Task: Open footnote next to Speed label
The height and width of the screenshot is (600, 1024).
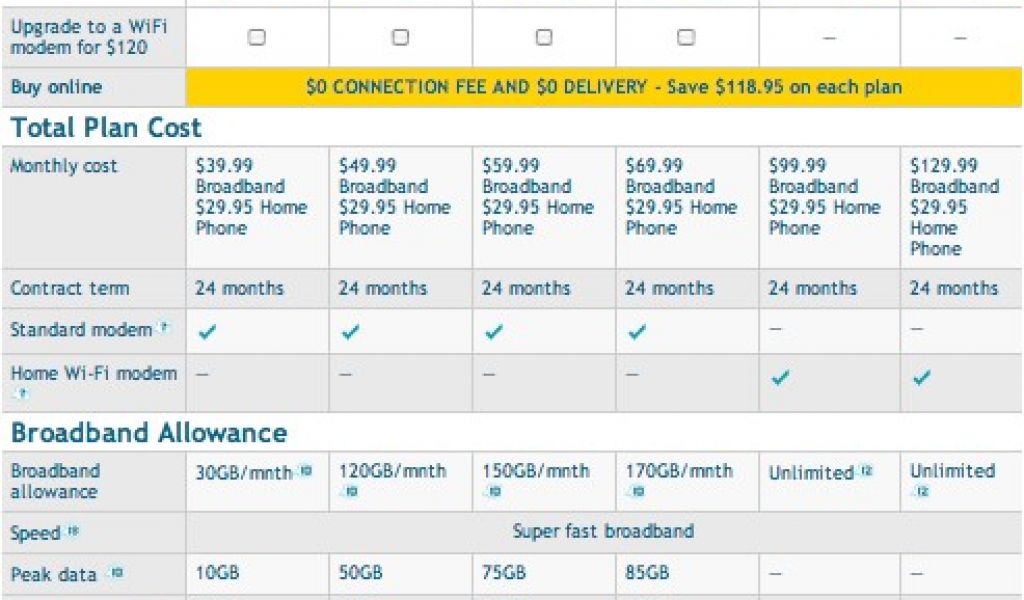Action: coord(74,533)
